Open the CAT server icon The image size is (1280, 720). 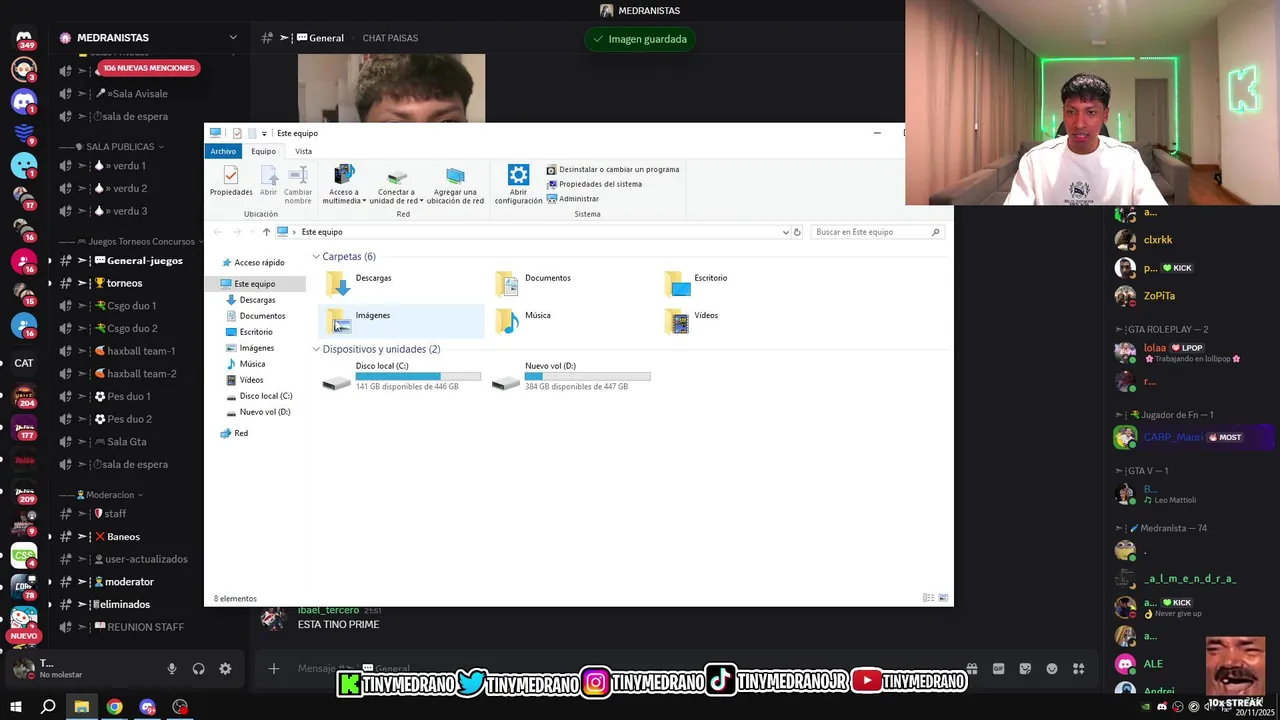point(24,363)
